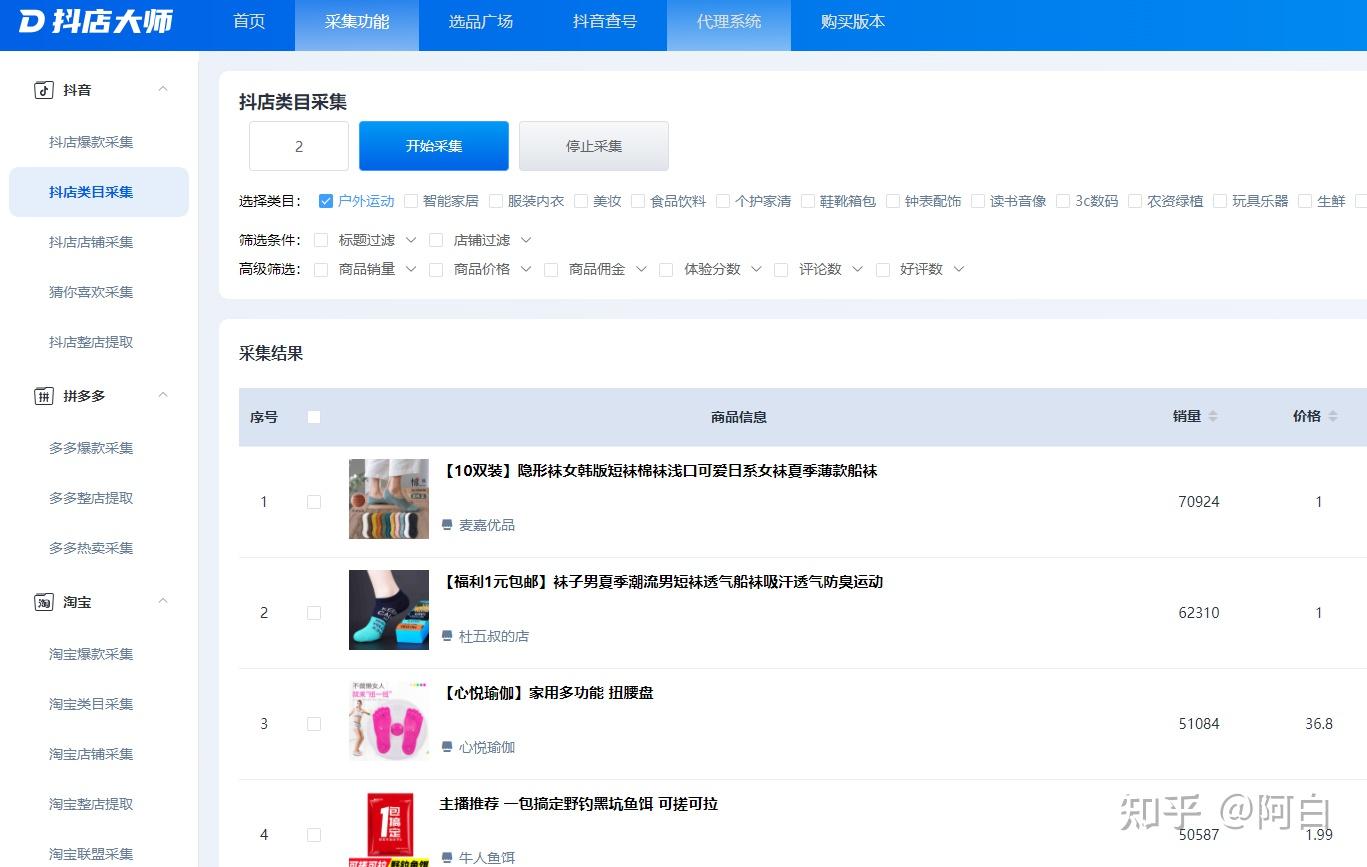
Task: Check the 服装内衣 category
Action: coord(496,201)
